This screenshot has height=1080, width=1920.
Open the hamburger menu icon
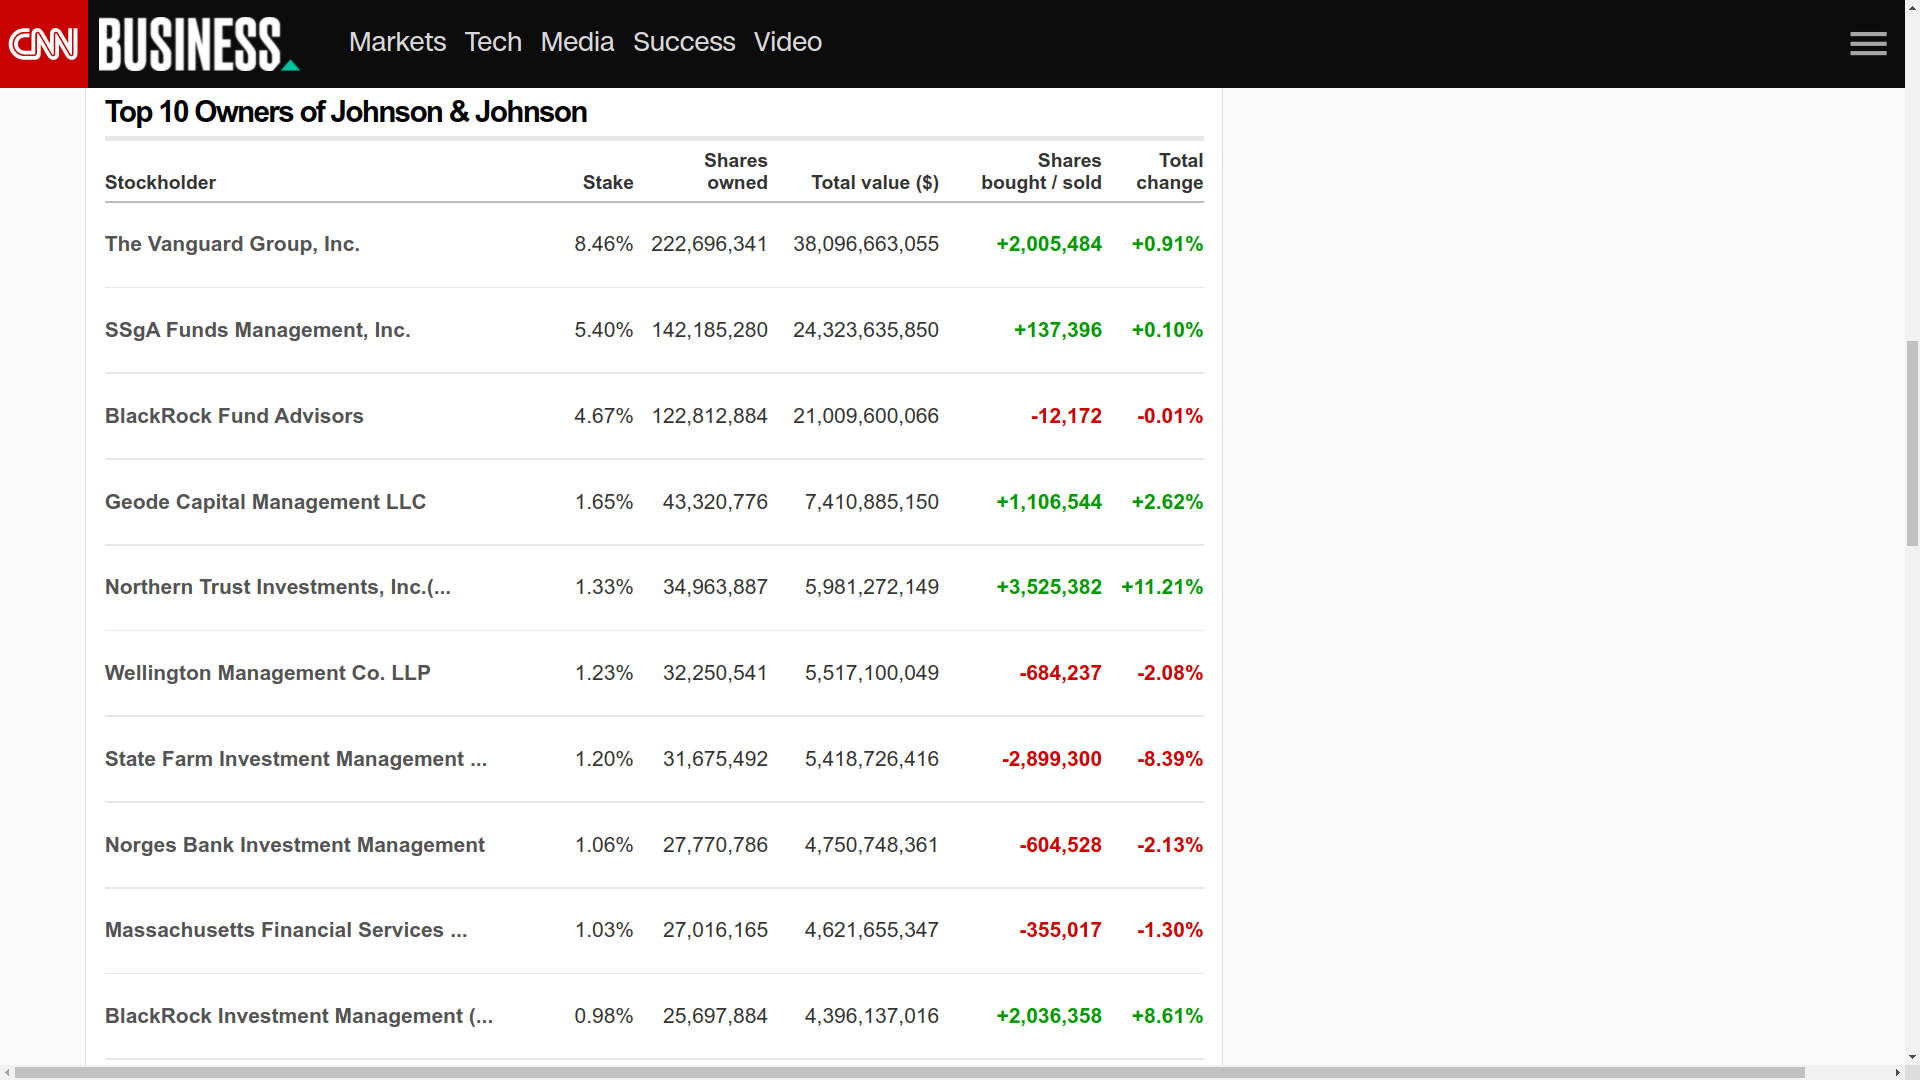coord(1867,44)
